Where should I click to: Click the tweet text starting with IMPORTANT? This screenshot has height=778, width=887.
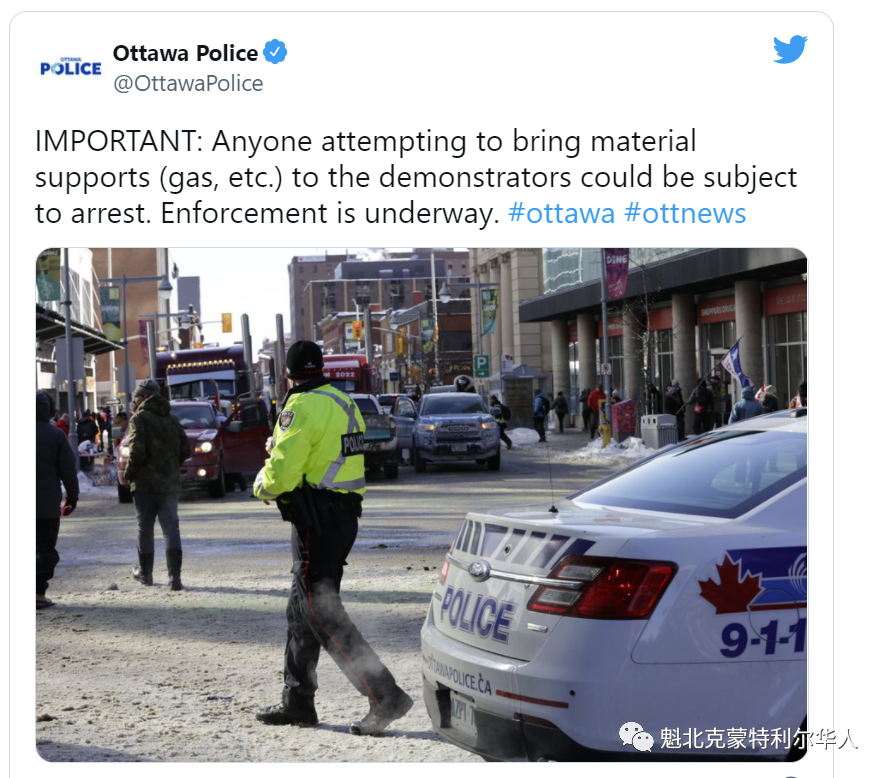point(416,177)
